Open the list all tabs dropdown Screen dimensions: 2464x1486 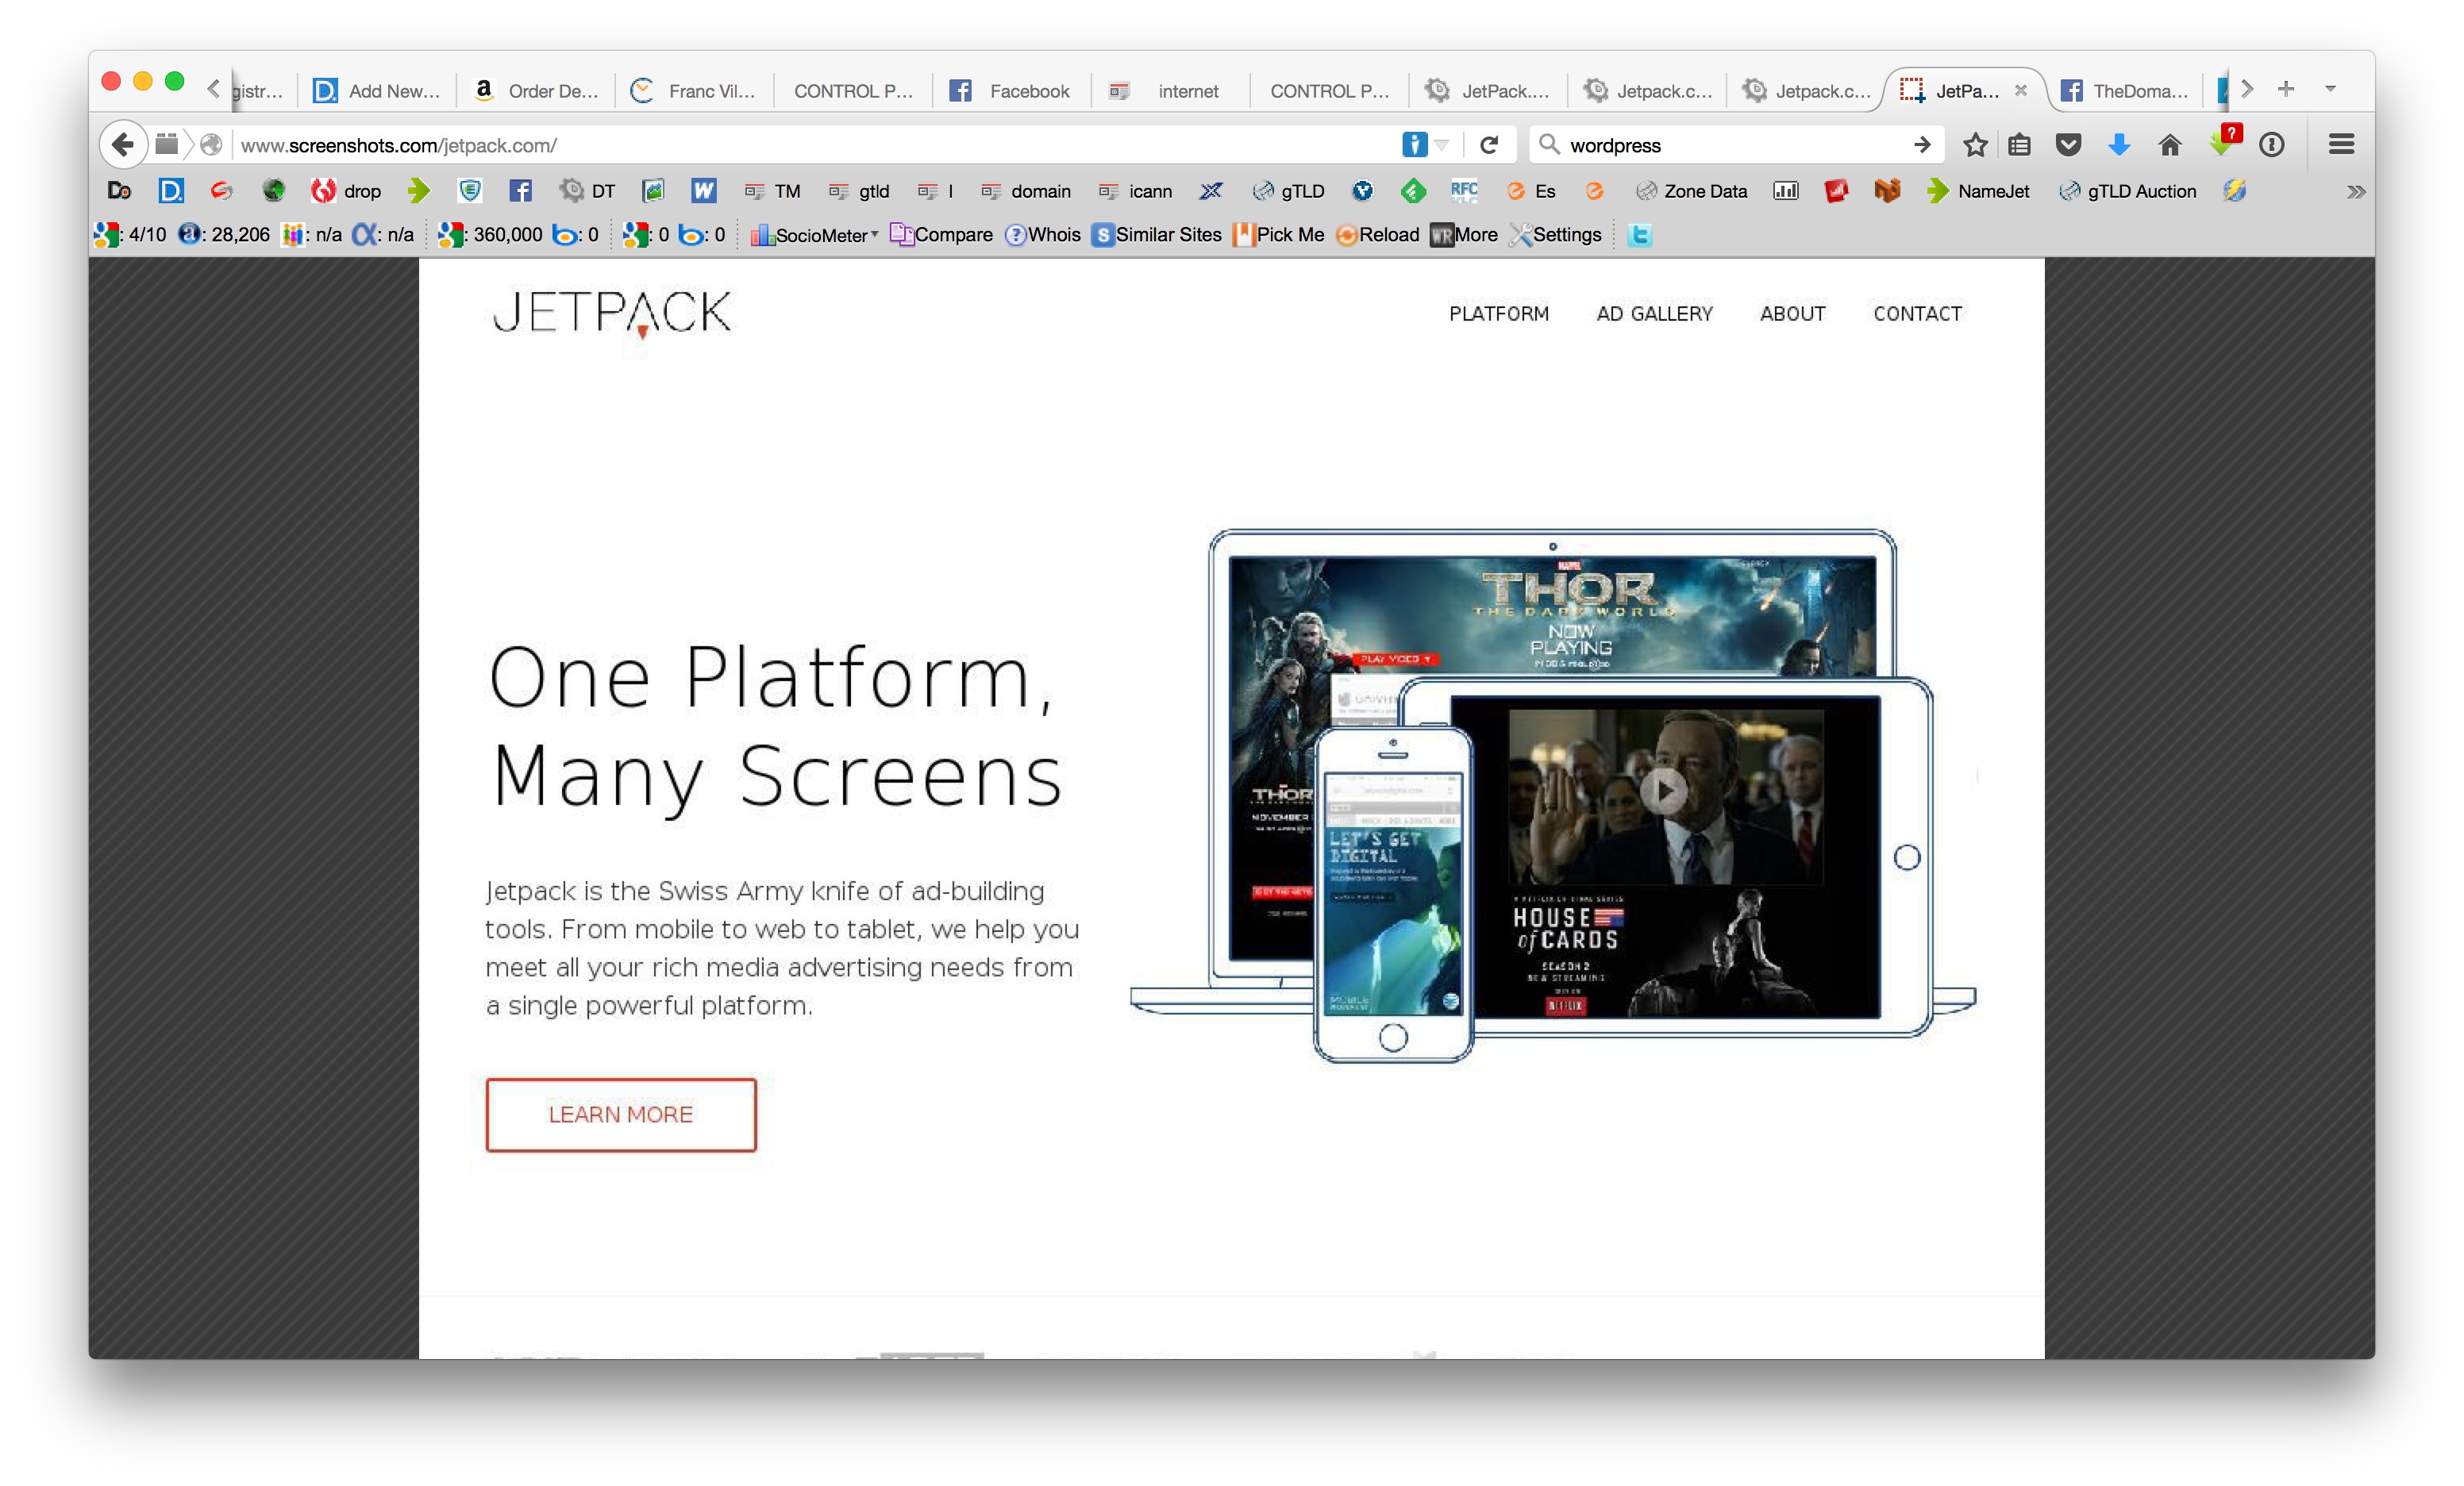pyautogui.click(x=2330, y=89)
